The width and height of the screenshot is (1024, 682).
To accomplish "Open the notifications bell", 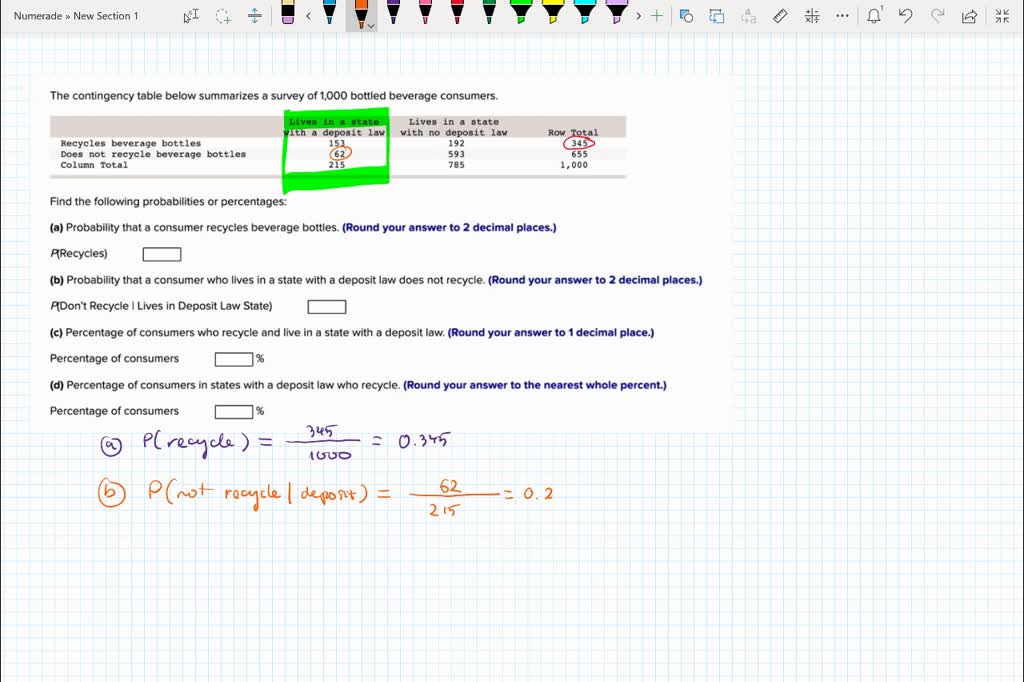I will tap(874, 16).
